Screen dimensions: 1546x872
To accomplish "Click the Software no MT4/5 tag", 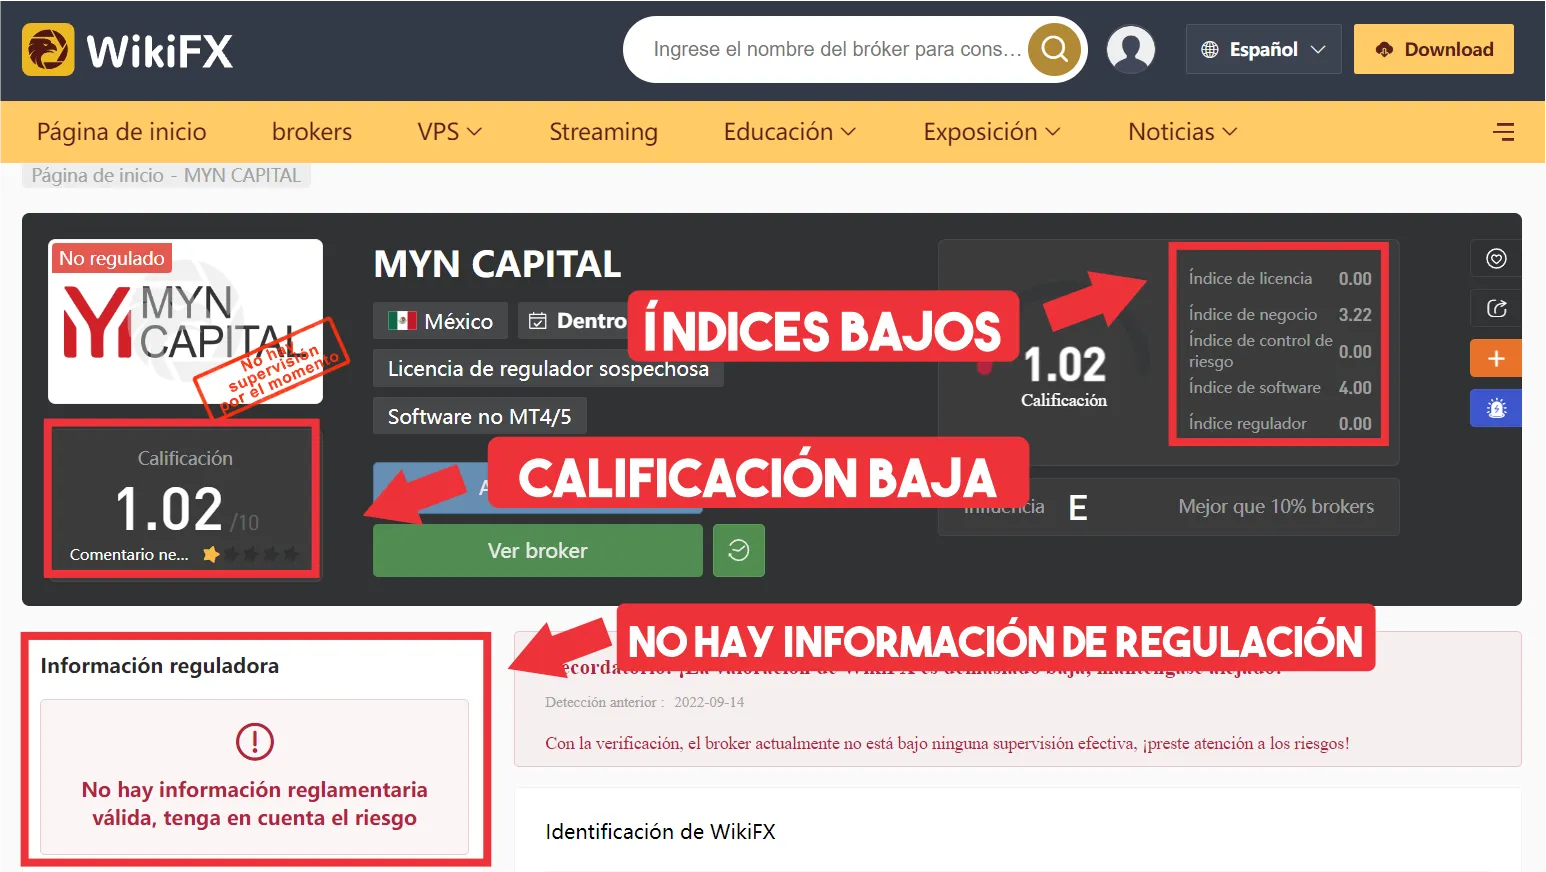I will pyautogui.click(x=480, y=417).
